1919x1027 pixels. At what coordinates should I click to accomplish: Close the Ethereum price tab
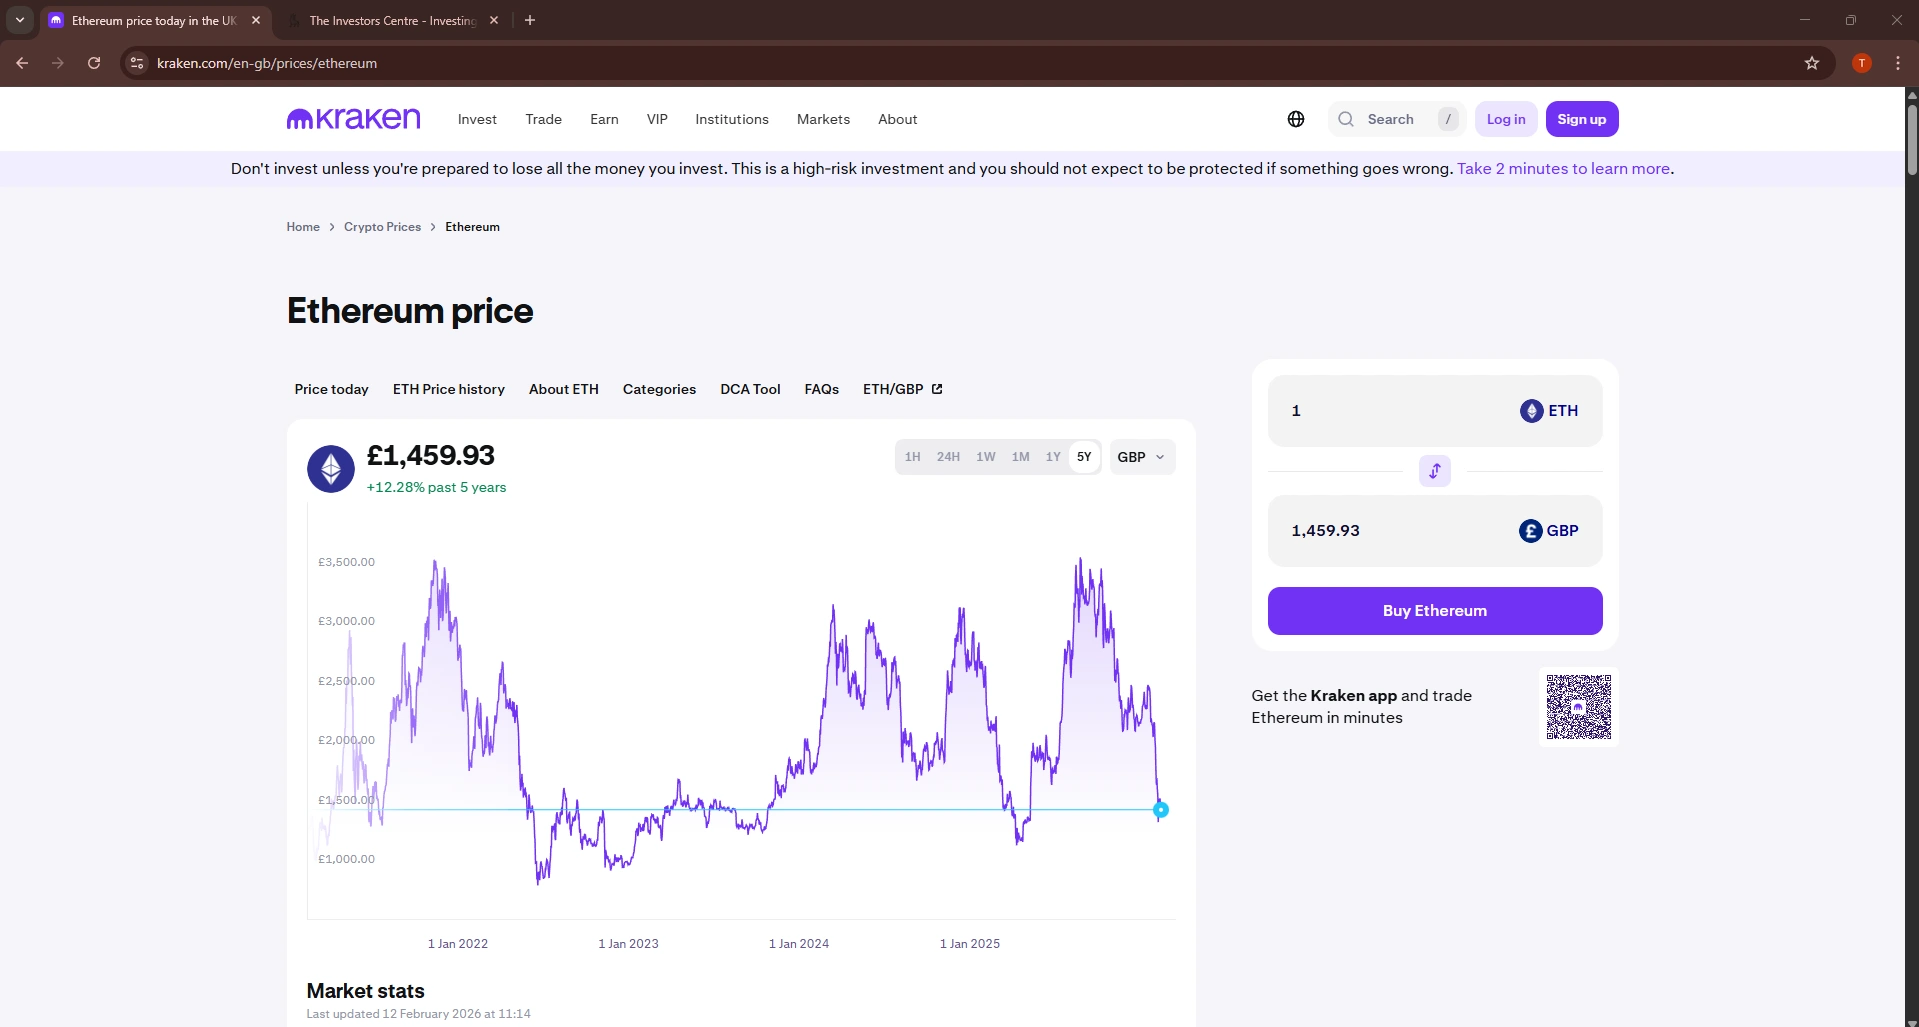tap(256, 20)
